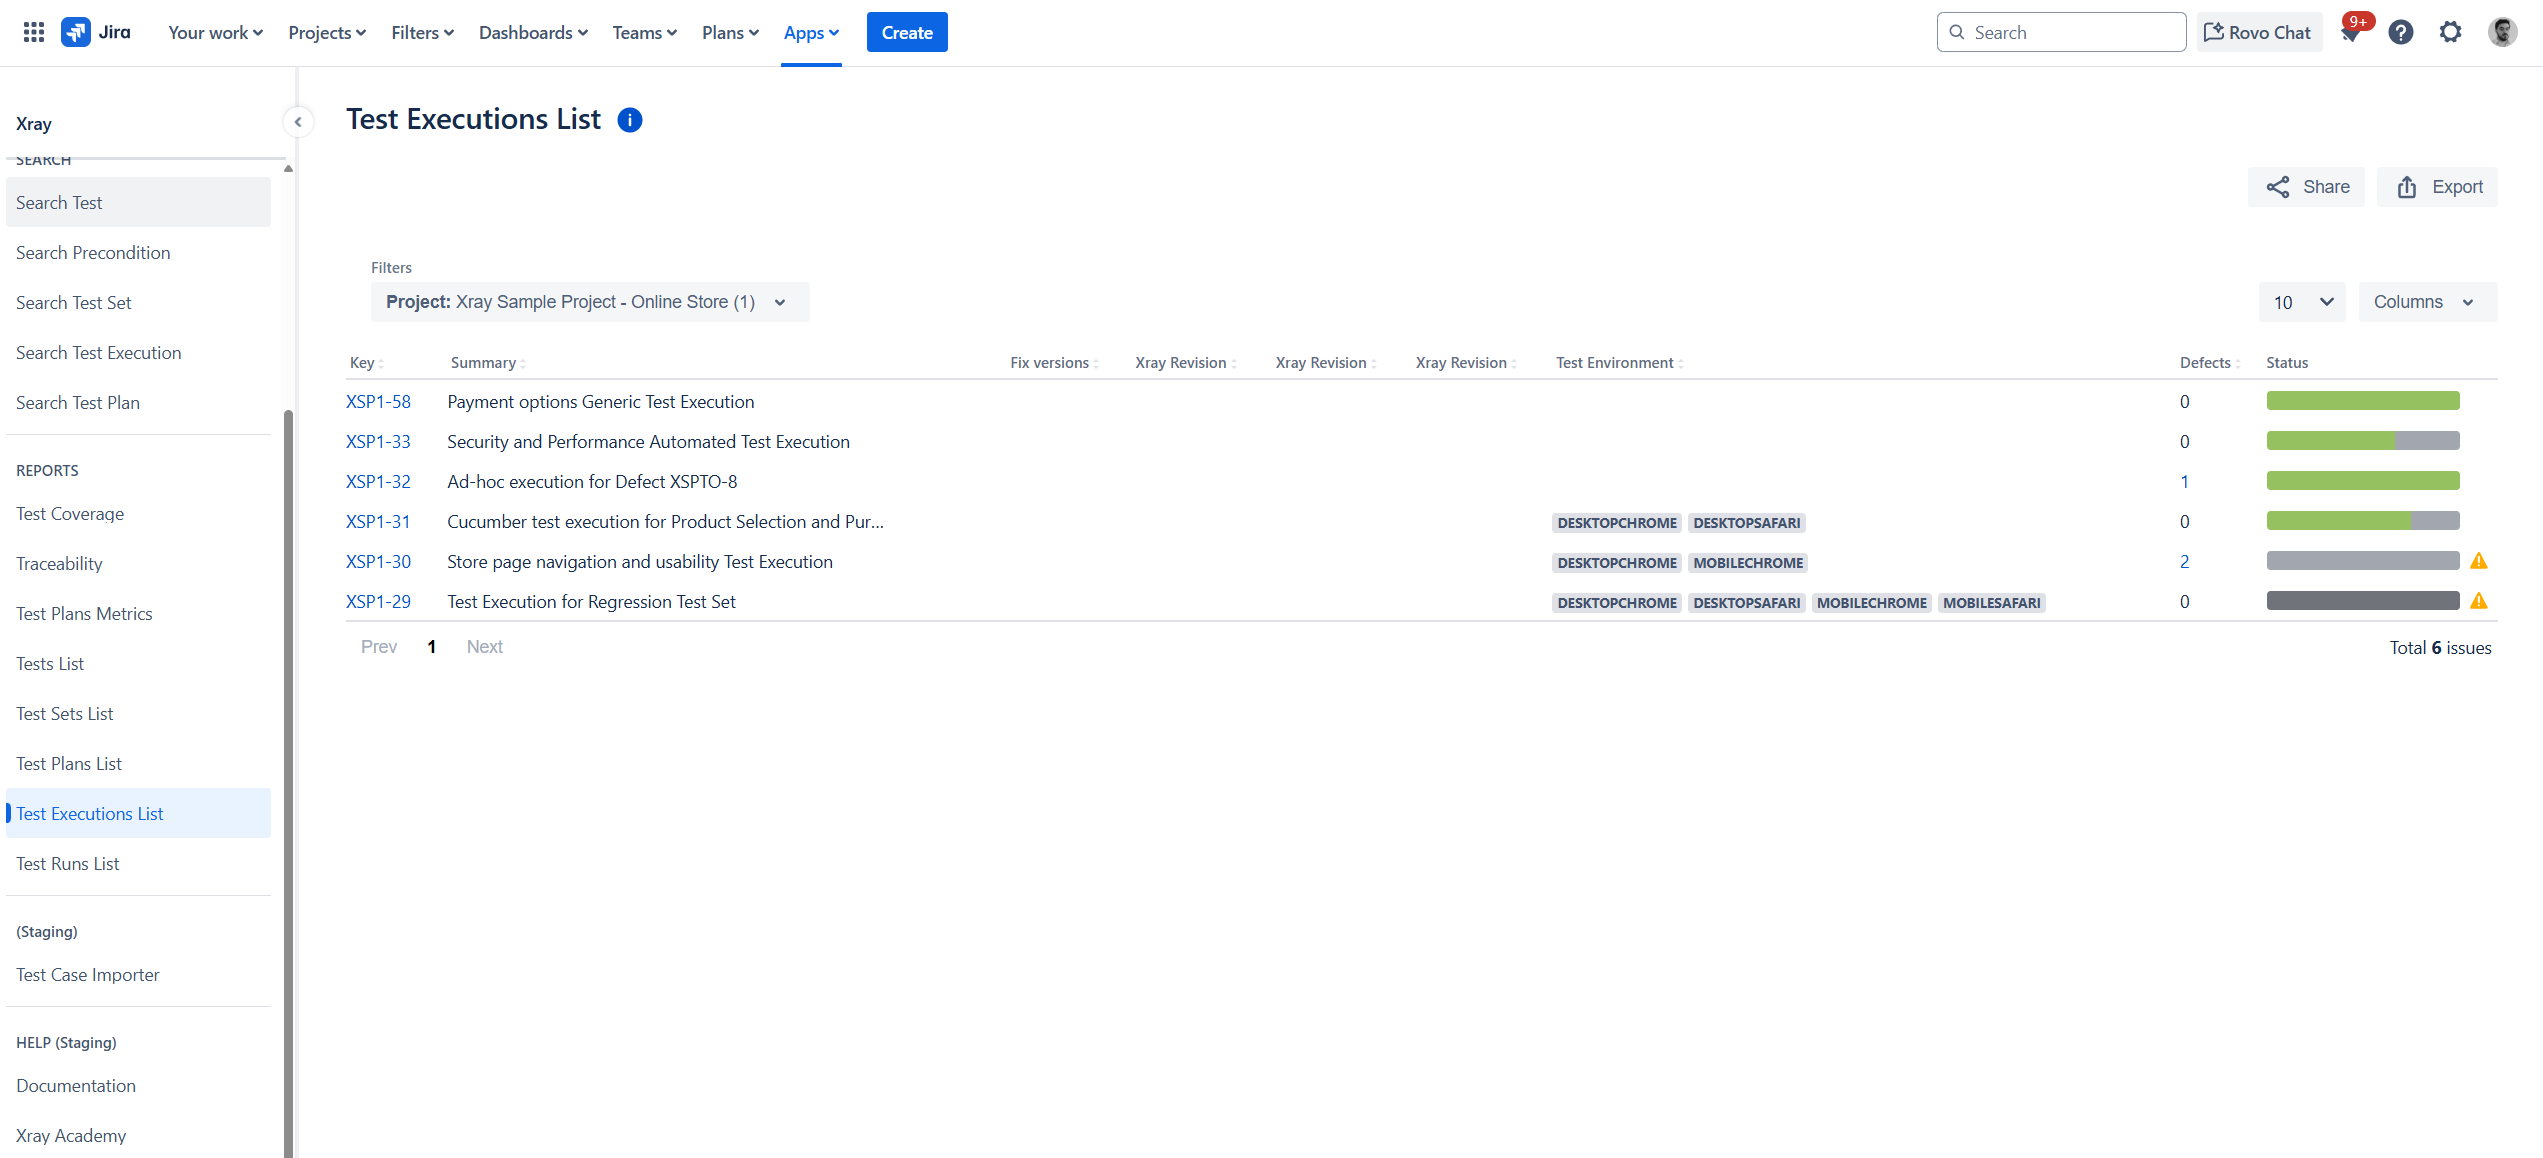Click the Jira Search input field
Image resolution: width=2543 pixels, height=1158 pixels.
click(x=2060, y=32)
